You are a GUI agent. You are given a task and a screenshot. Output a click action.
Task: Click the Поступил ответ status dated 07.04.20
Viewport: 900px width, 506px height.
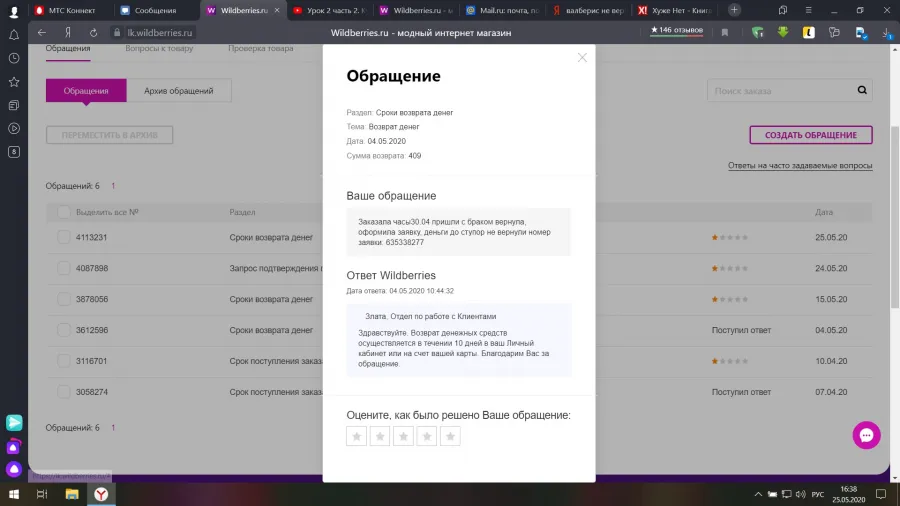click(x=741, y=392)
